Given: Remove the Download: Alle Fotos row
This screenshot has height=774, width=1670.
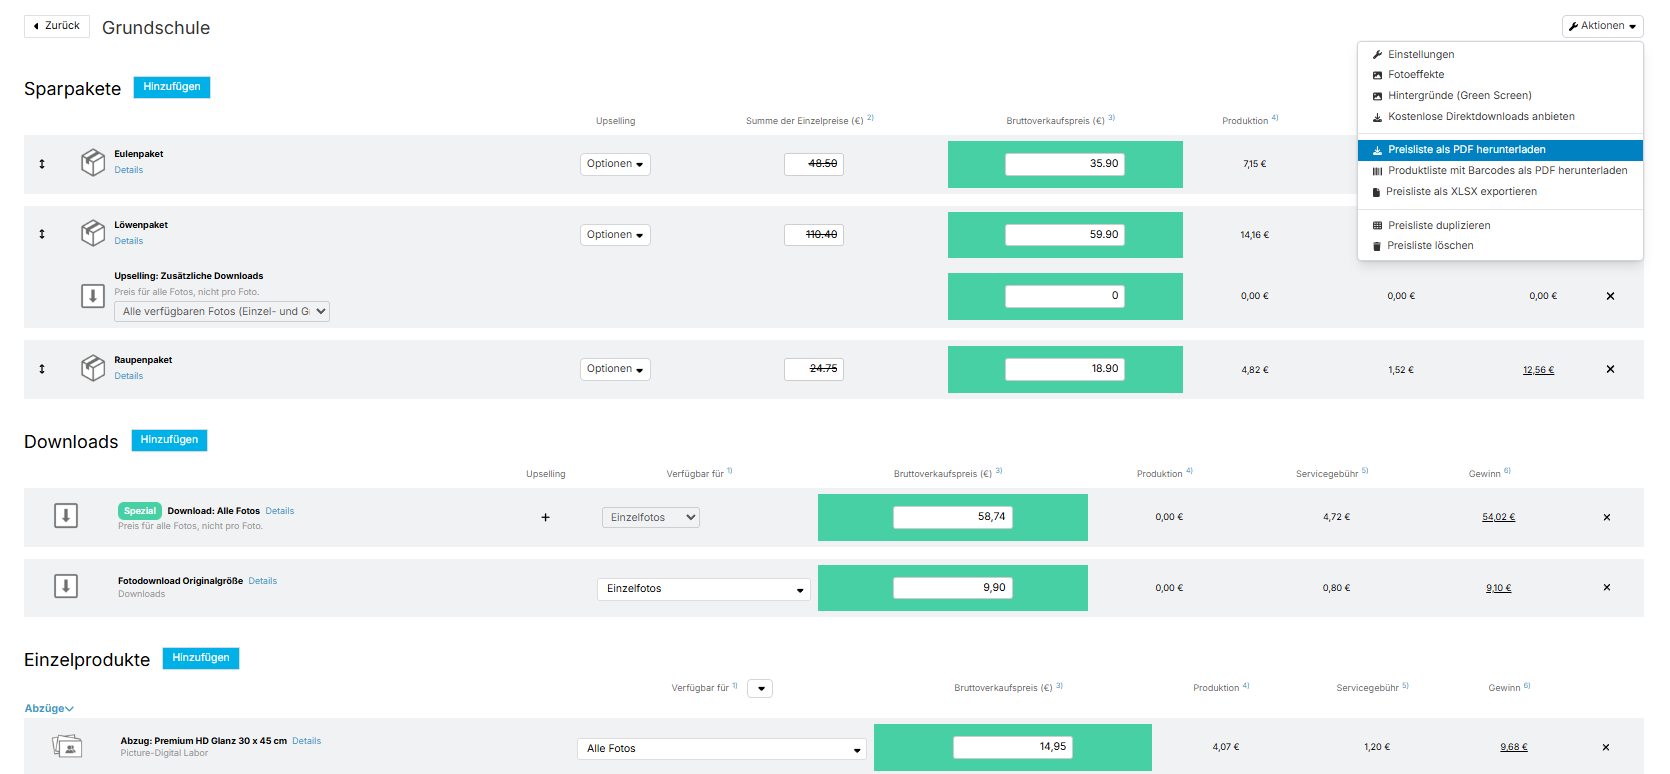Looking at the screenshot, I should pos(1607,517).
